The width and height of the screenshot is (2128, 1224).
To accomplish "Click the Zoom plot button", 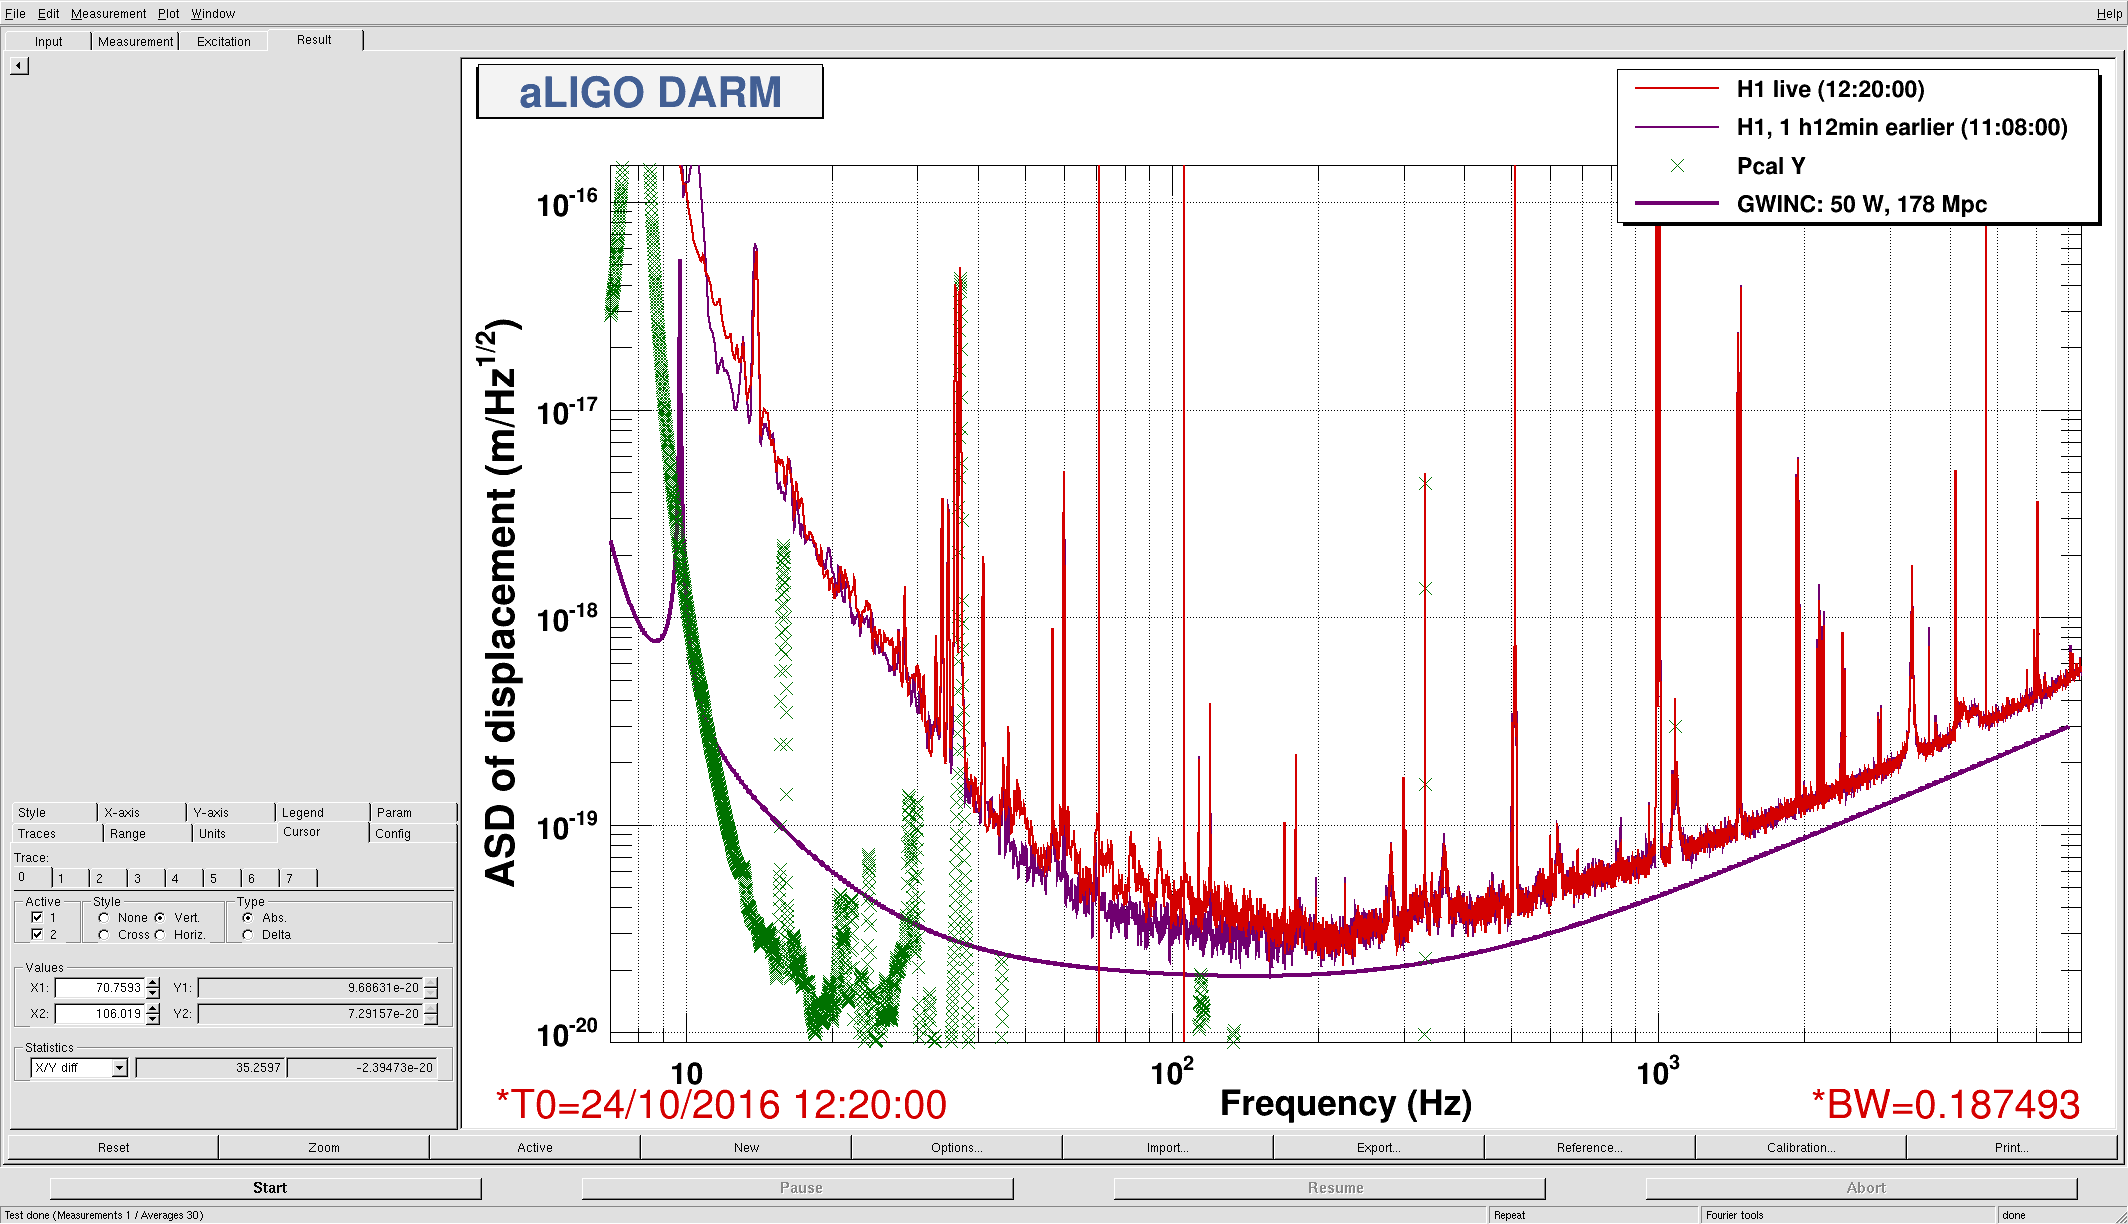I will pyautogui.click(x=324, y=1147).
